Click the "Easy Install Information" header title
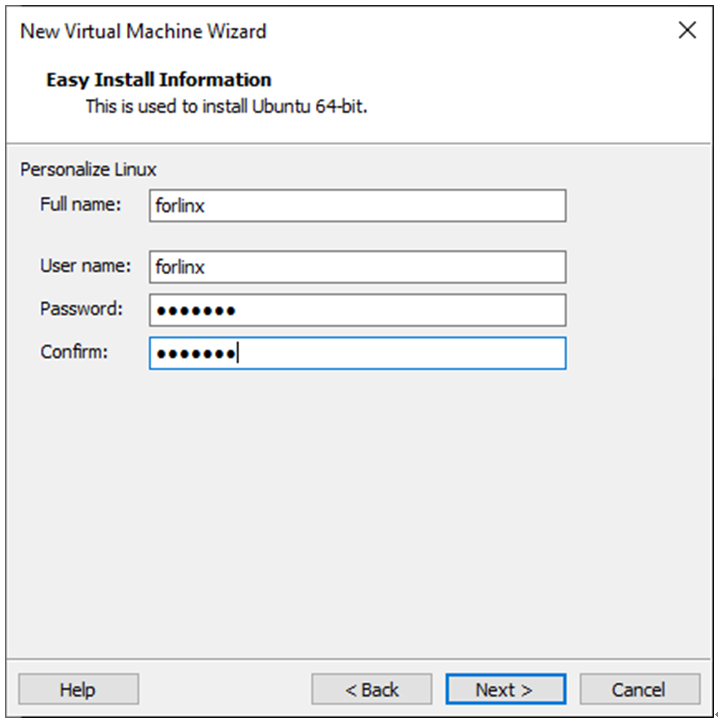 158,80
